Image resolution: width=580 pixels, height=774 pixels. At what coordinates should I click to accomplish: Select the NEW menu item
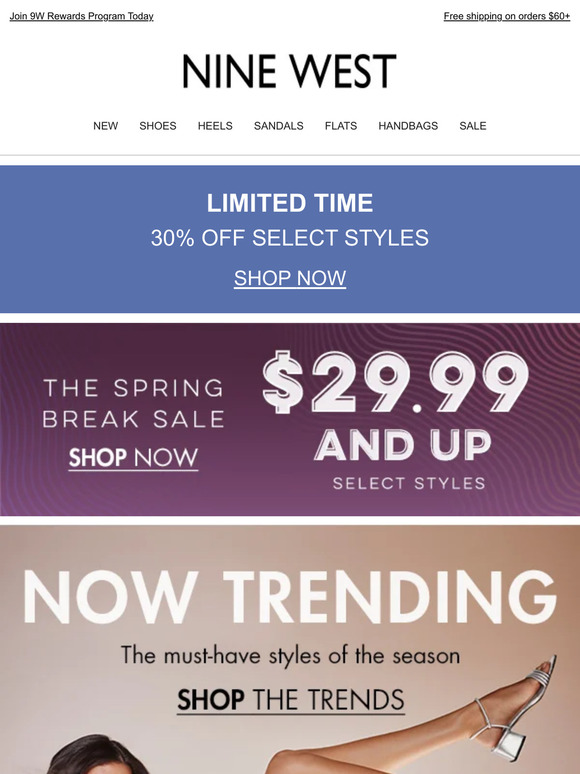106,126
